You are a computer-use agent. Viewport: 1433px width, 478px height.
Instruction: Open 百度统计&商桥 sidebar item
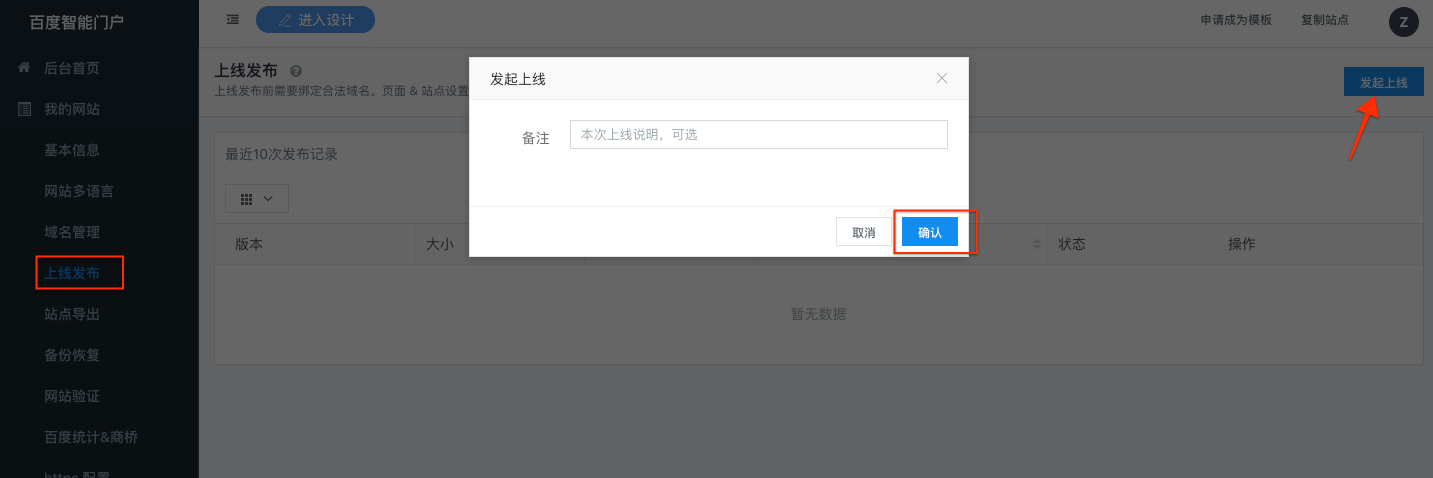point(90,437)
